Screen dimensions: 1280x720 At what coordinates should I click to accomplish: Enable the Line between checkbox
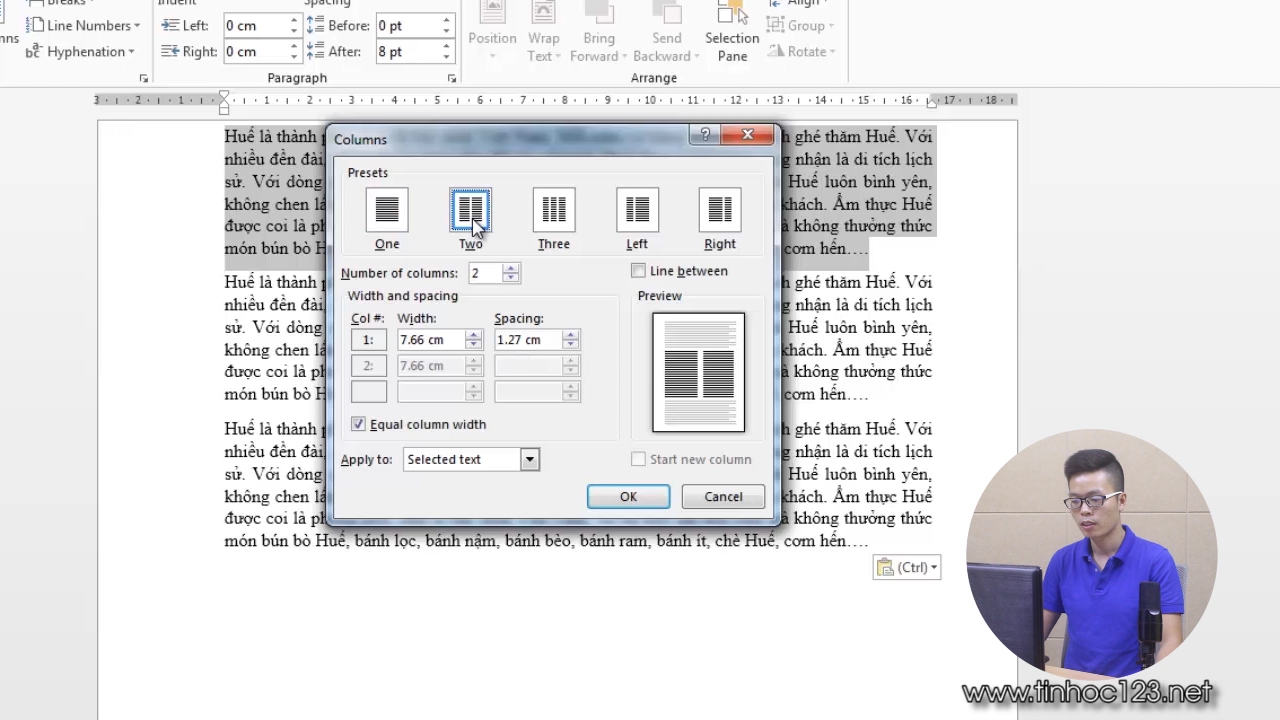pos(639,271)
